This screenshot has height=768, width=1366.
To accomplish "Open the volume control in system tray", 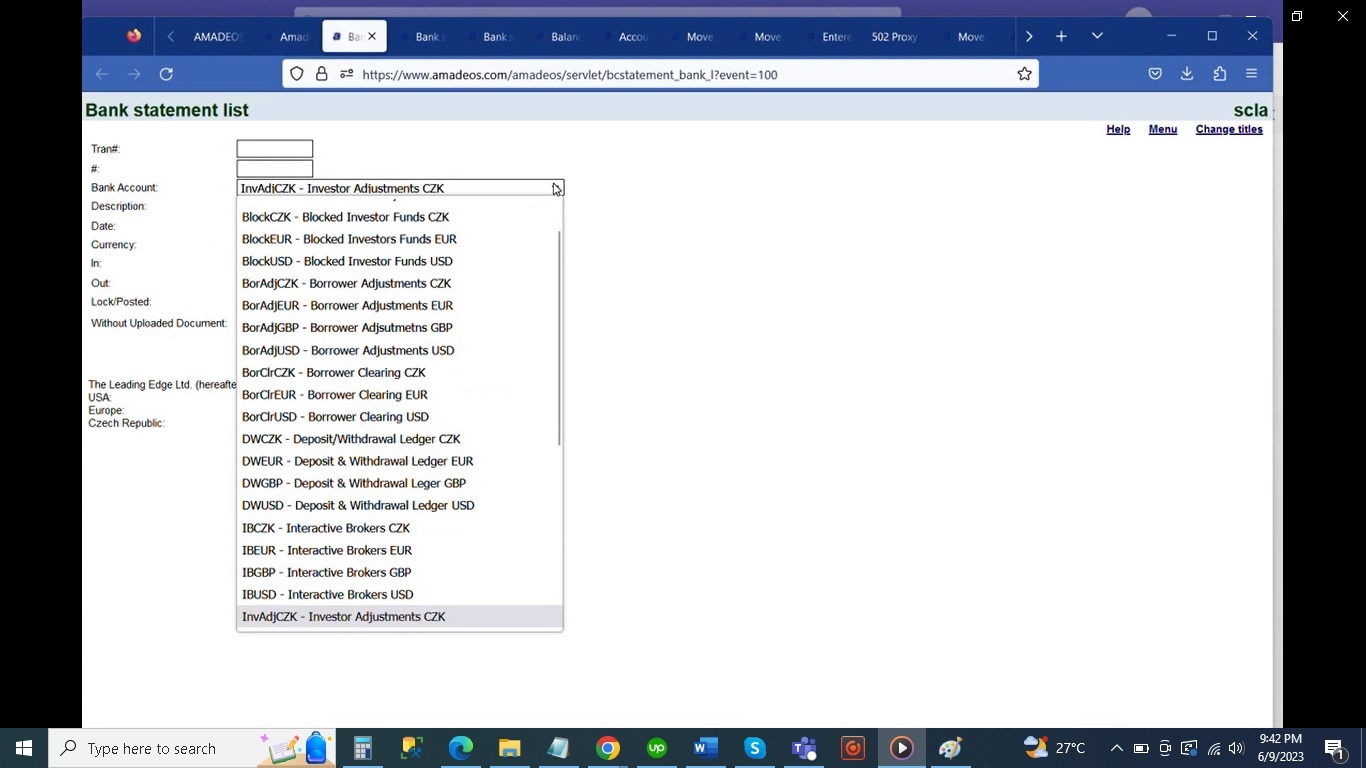I will (x=1236, y=748).
